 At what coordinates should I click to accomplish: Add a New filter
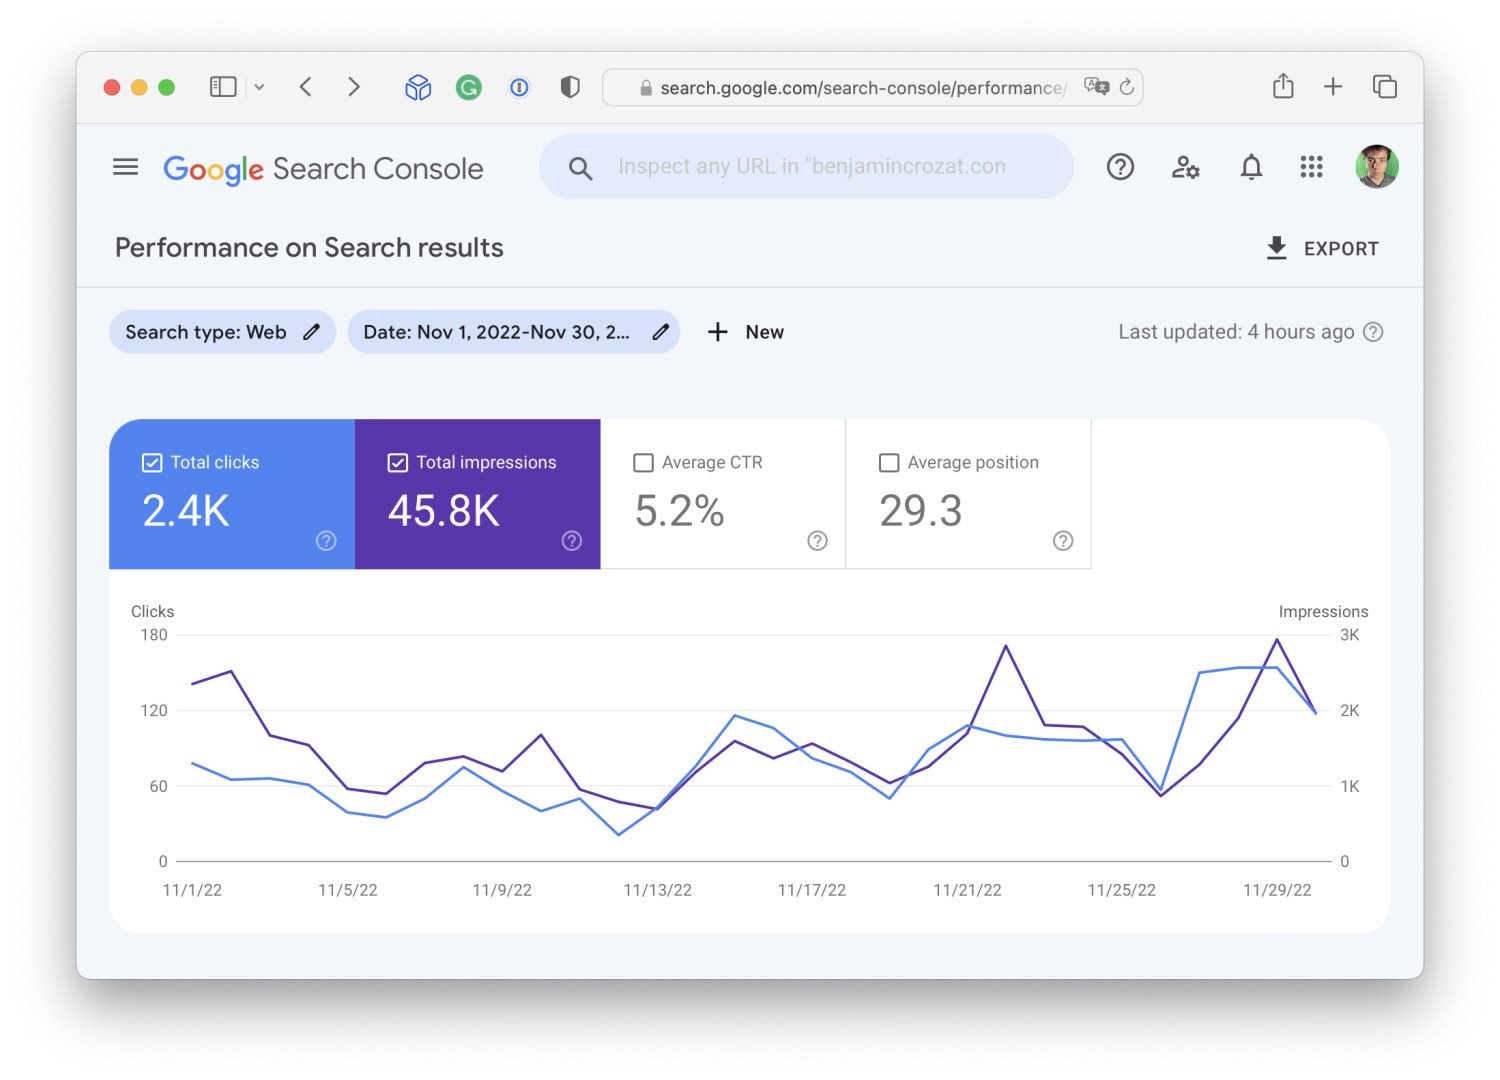pyautogui.click(x=746, y=332)
